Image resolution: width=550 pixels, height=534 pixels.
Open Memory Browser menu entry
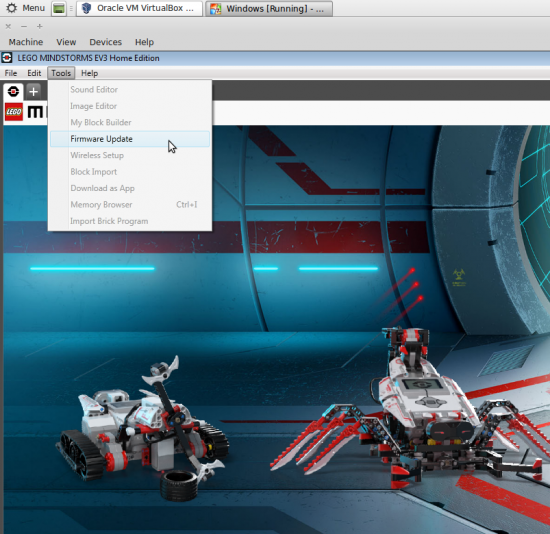point(130,205)
